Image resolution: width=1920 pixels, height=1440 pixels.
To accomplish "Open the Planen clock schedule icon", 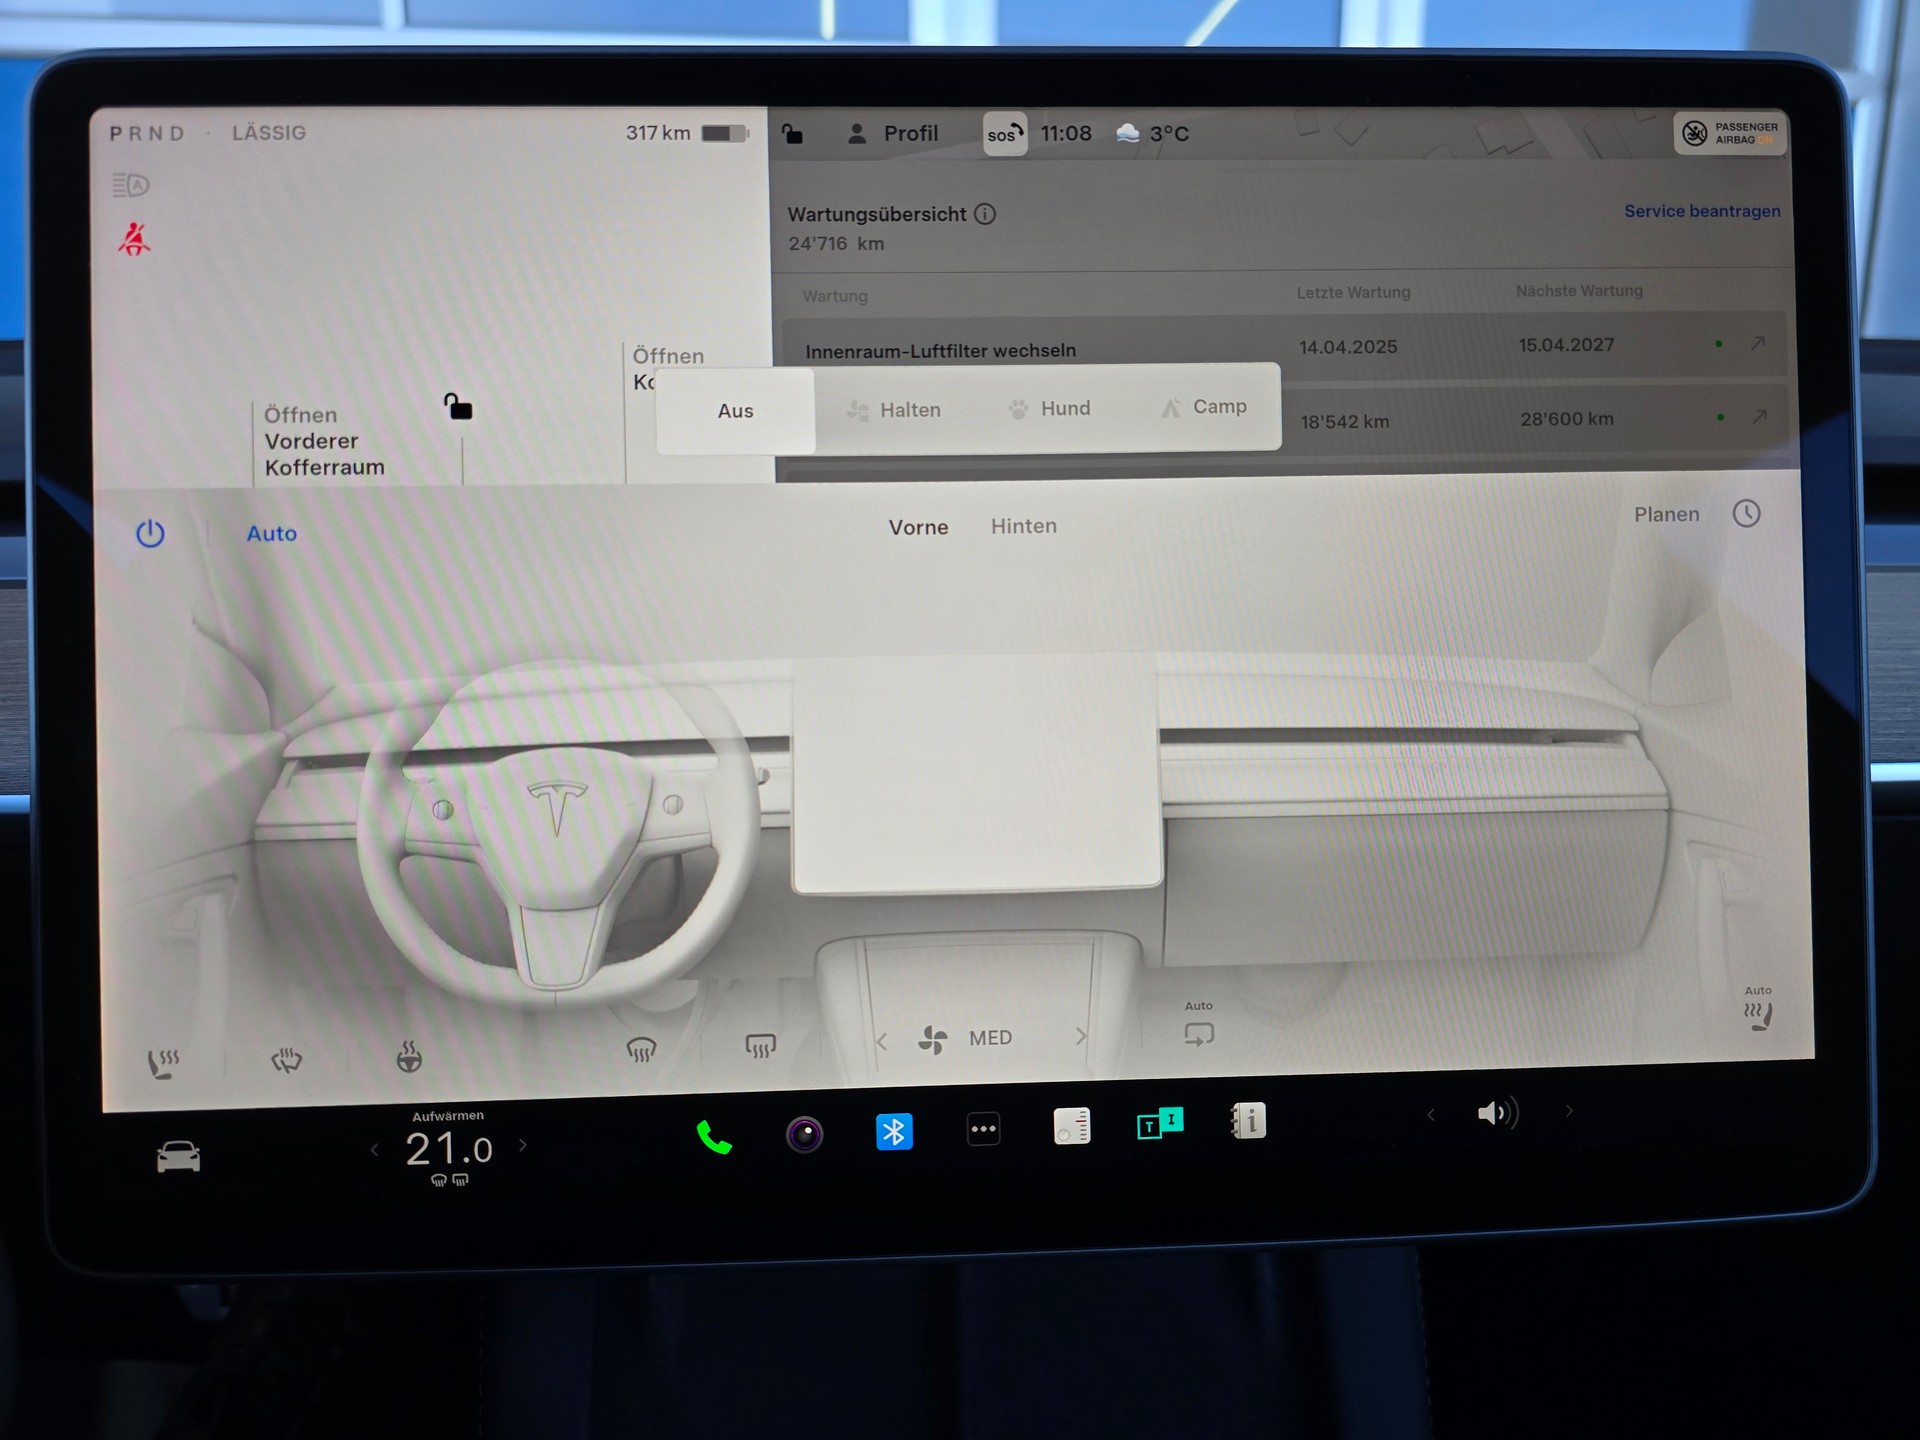I will point(1747,514).
